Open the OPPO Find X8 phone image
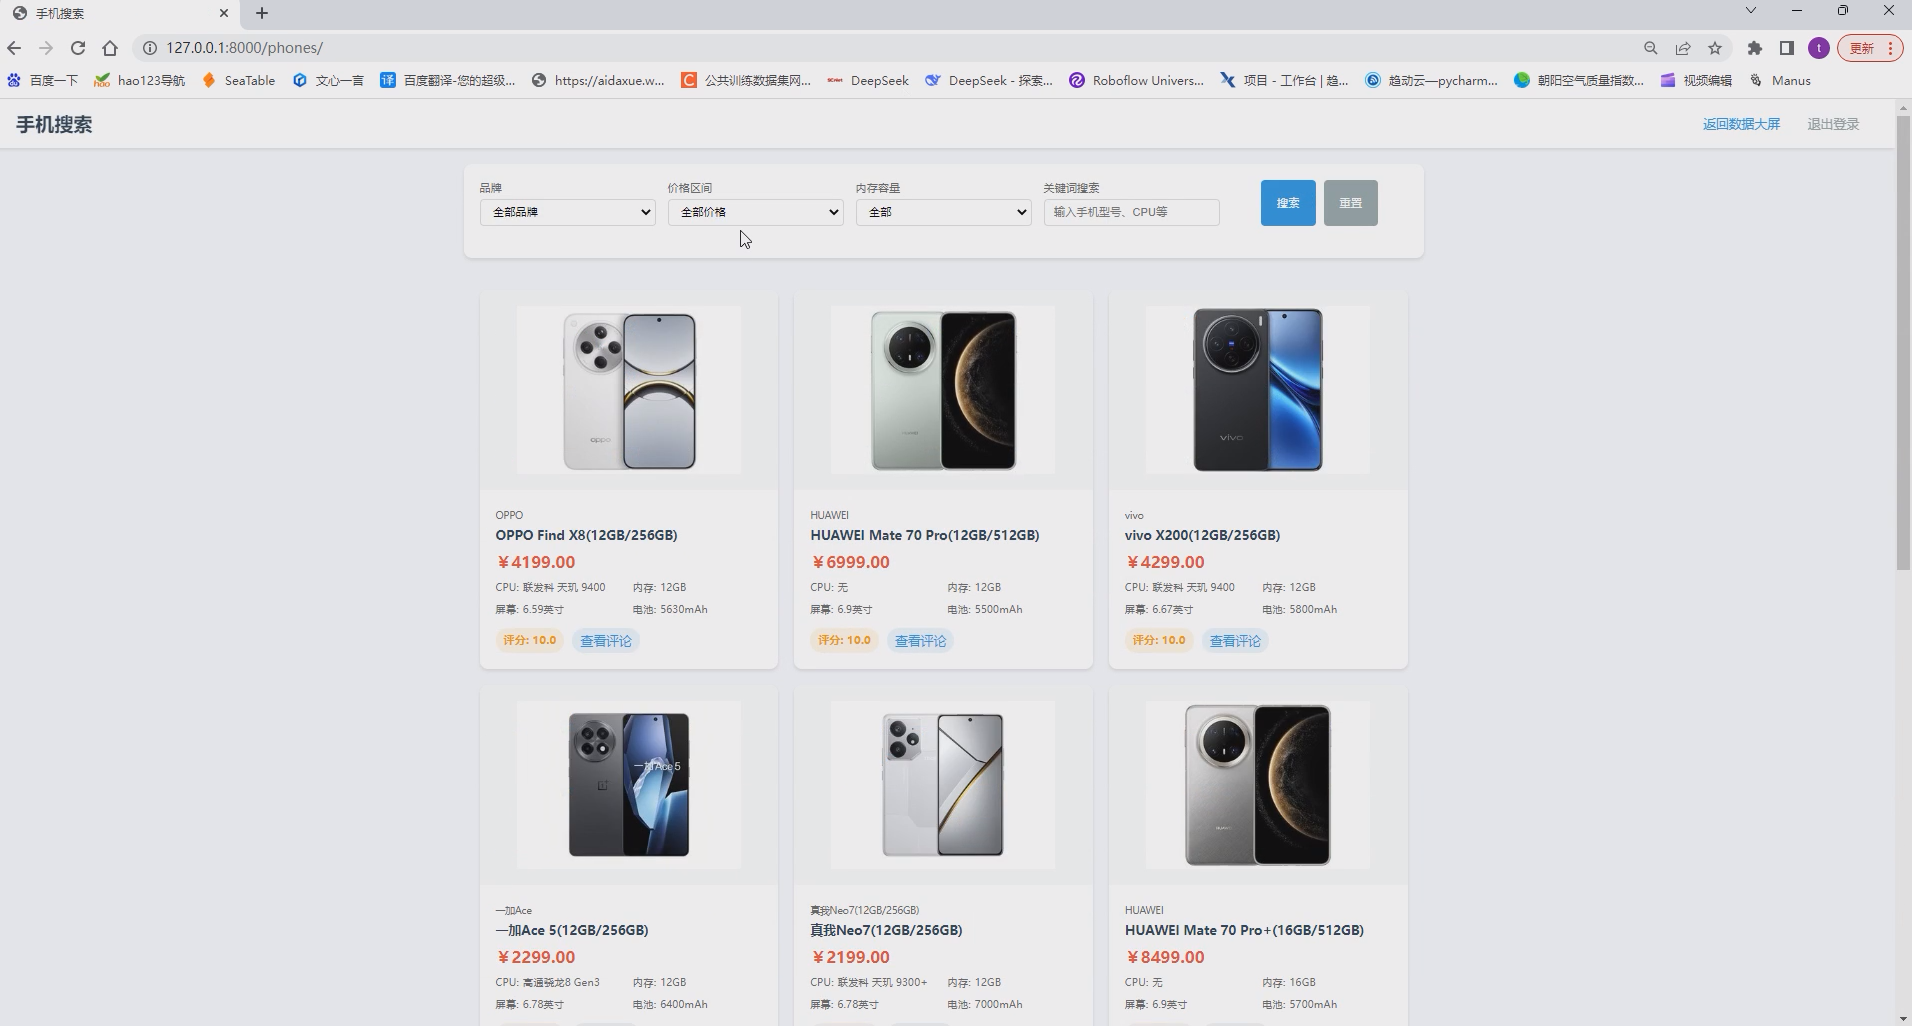Screen dimensions: 1912x1026 click(629, 390)
